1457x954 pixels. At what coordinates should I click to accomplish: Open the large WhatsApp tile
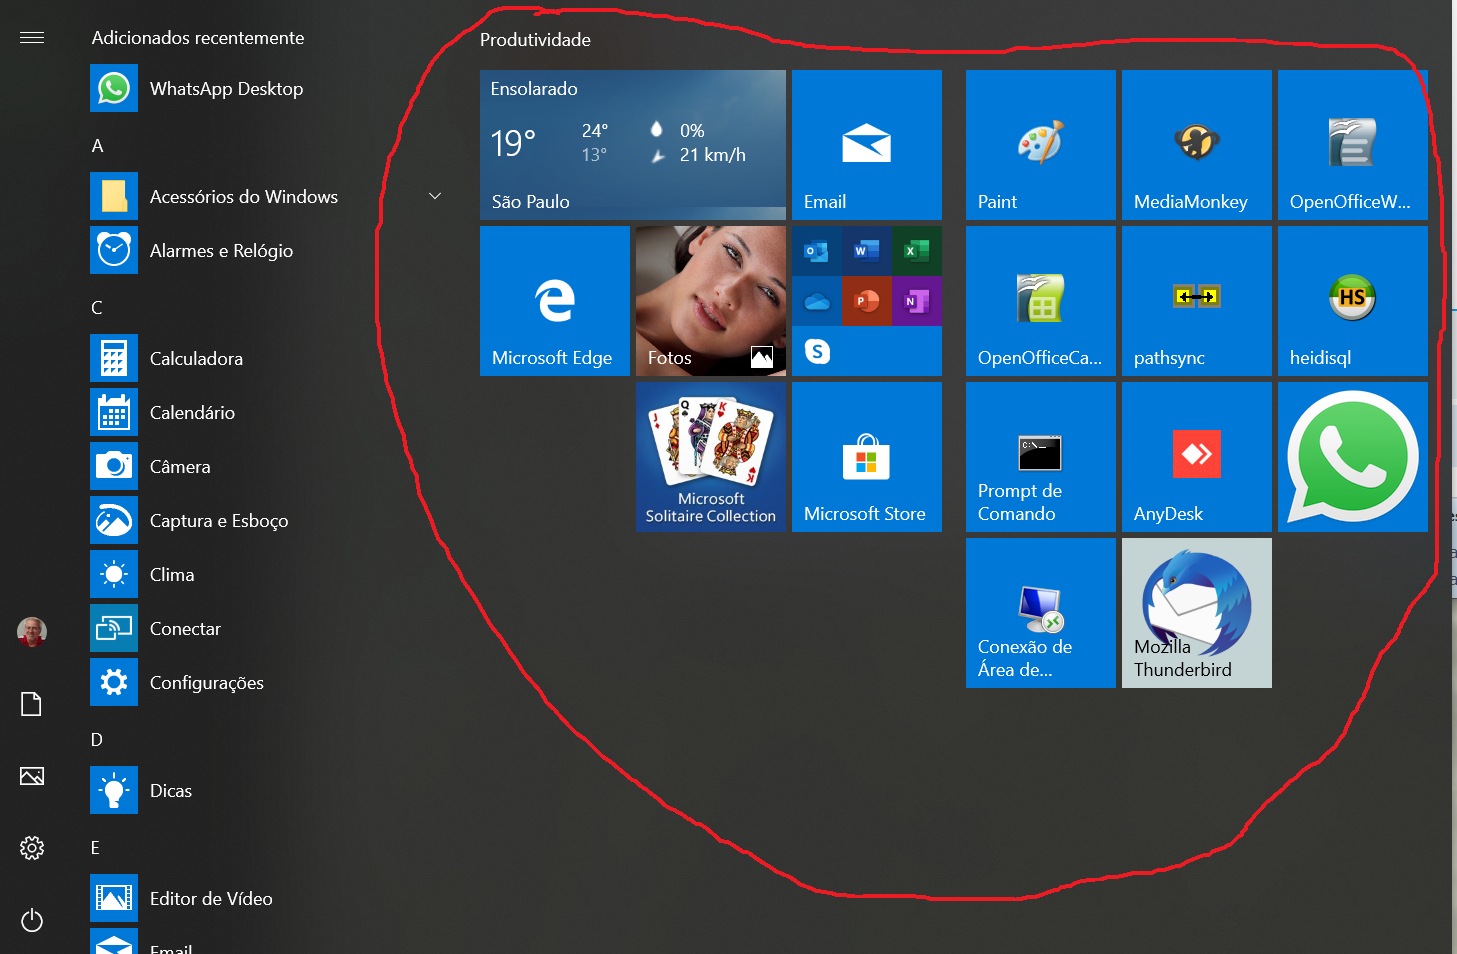click(x=1352, y=456)
